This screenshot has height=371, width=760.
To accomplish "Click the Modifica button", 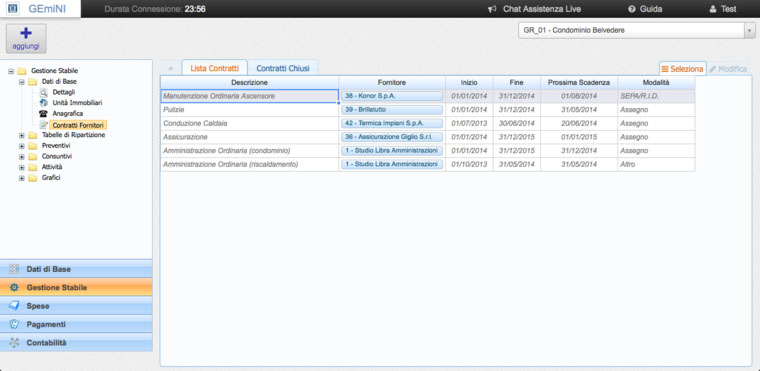I will point(728,69).
